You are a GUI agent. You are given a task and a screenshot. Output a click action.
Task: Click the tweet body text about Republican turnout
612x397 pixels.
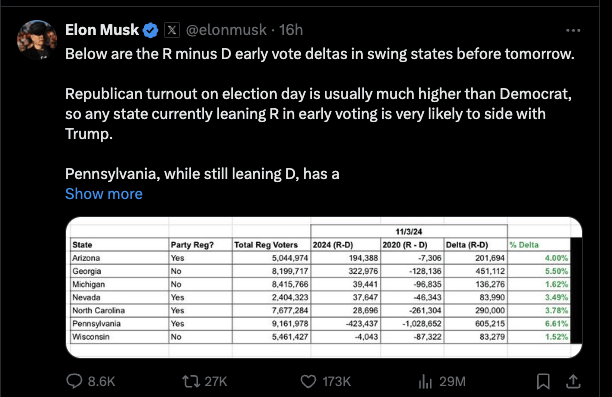(318, 114)
